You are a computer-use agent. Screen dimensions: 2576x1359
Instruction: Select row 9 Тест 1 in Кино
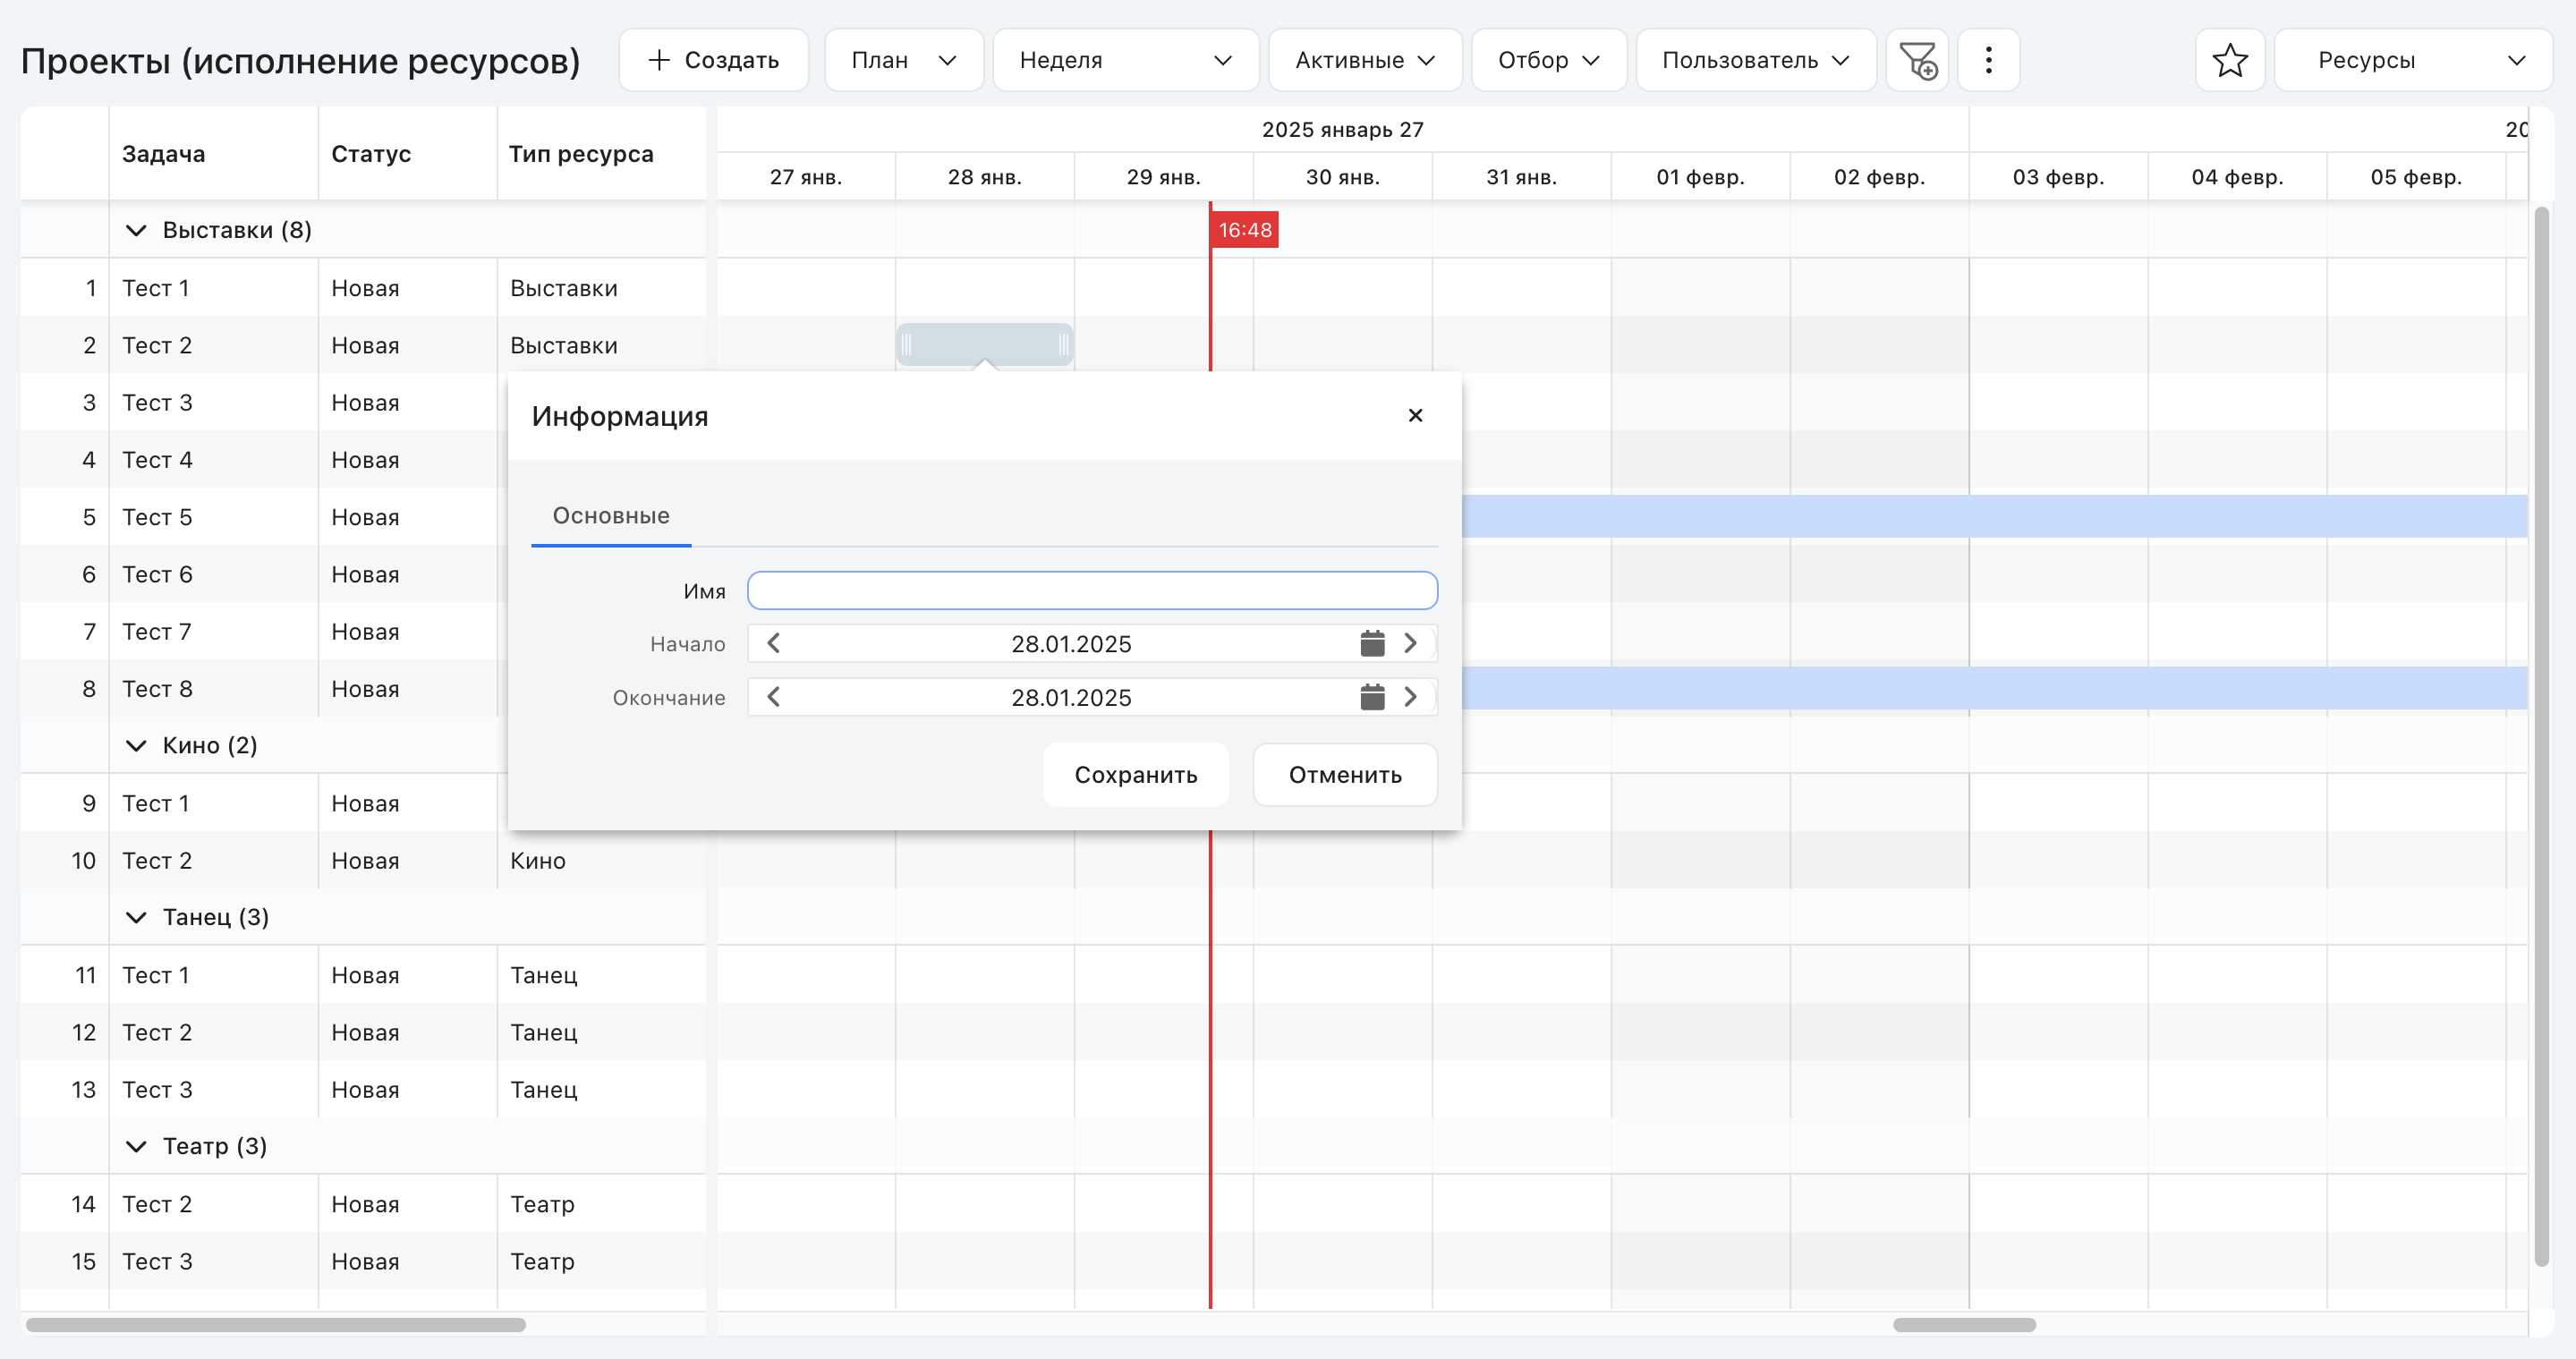pos(265,804)
